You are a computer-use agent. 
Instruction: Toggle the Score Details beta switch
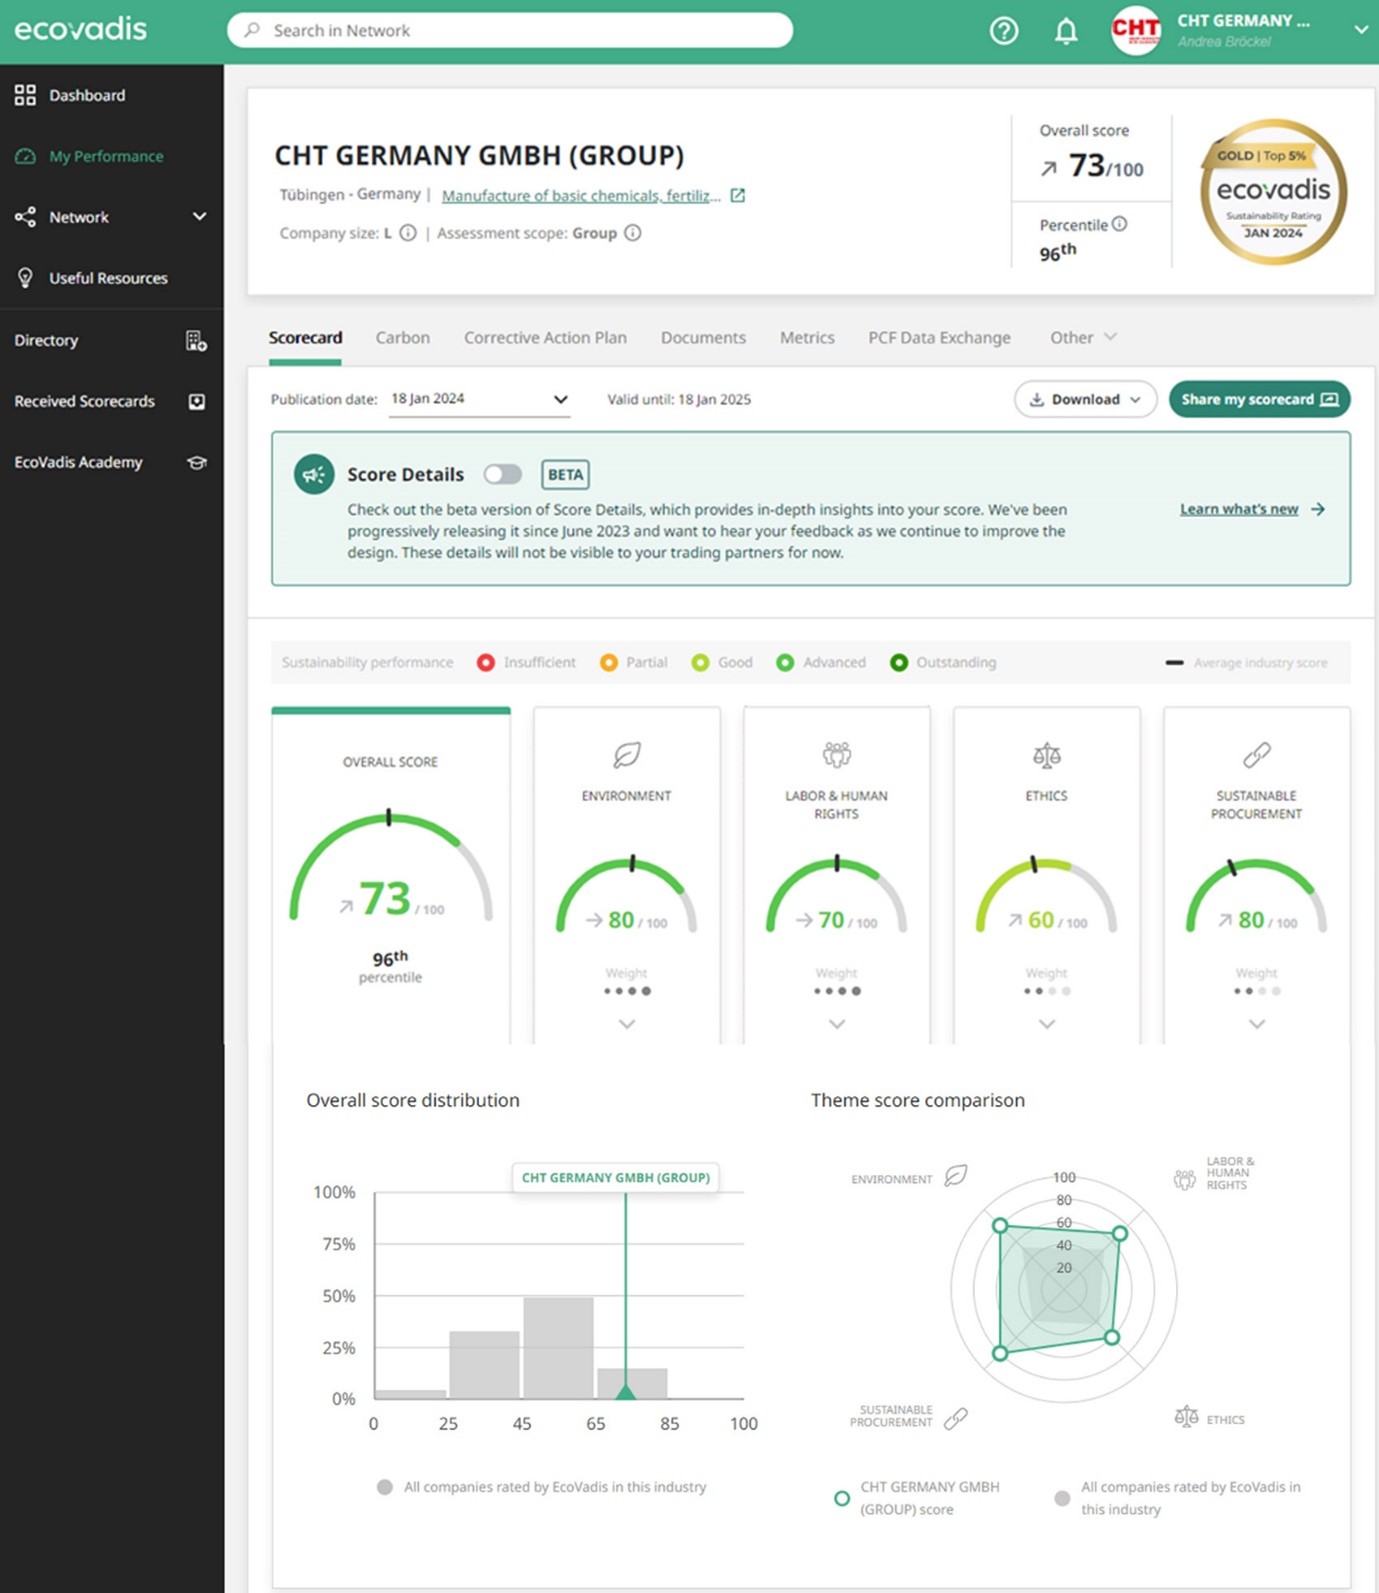[503, 474]
